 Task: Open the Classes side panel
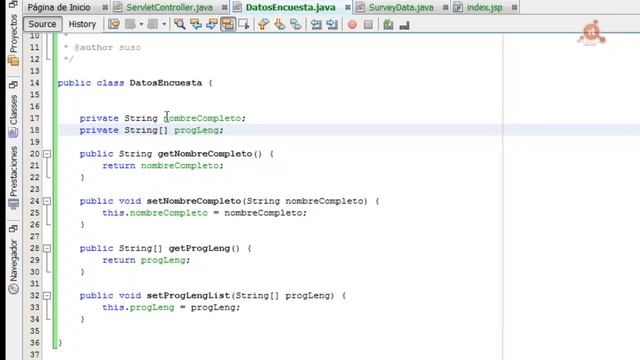click(13, 110)
